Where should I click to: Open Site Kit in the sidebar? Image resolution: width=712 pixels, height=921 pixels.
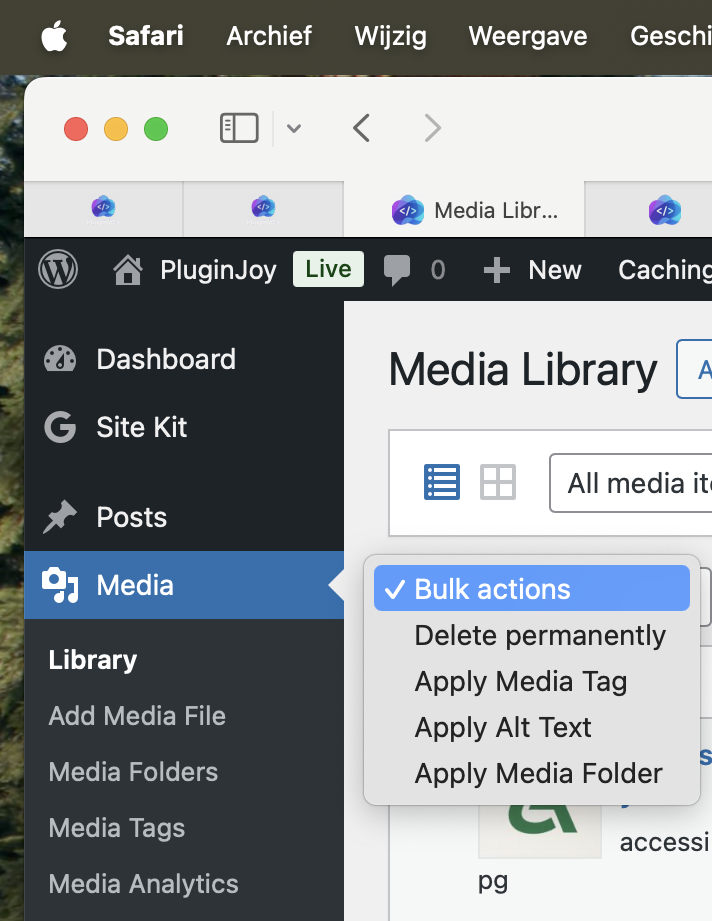click(x=141, y=427)
